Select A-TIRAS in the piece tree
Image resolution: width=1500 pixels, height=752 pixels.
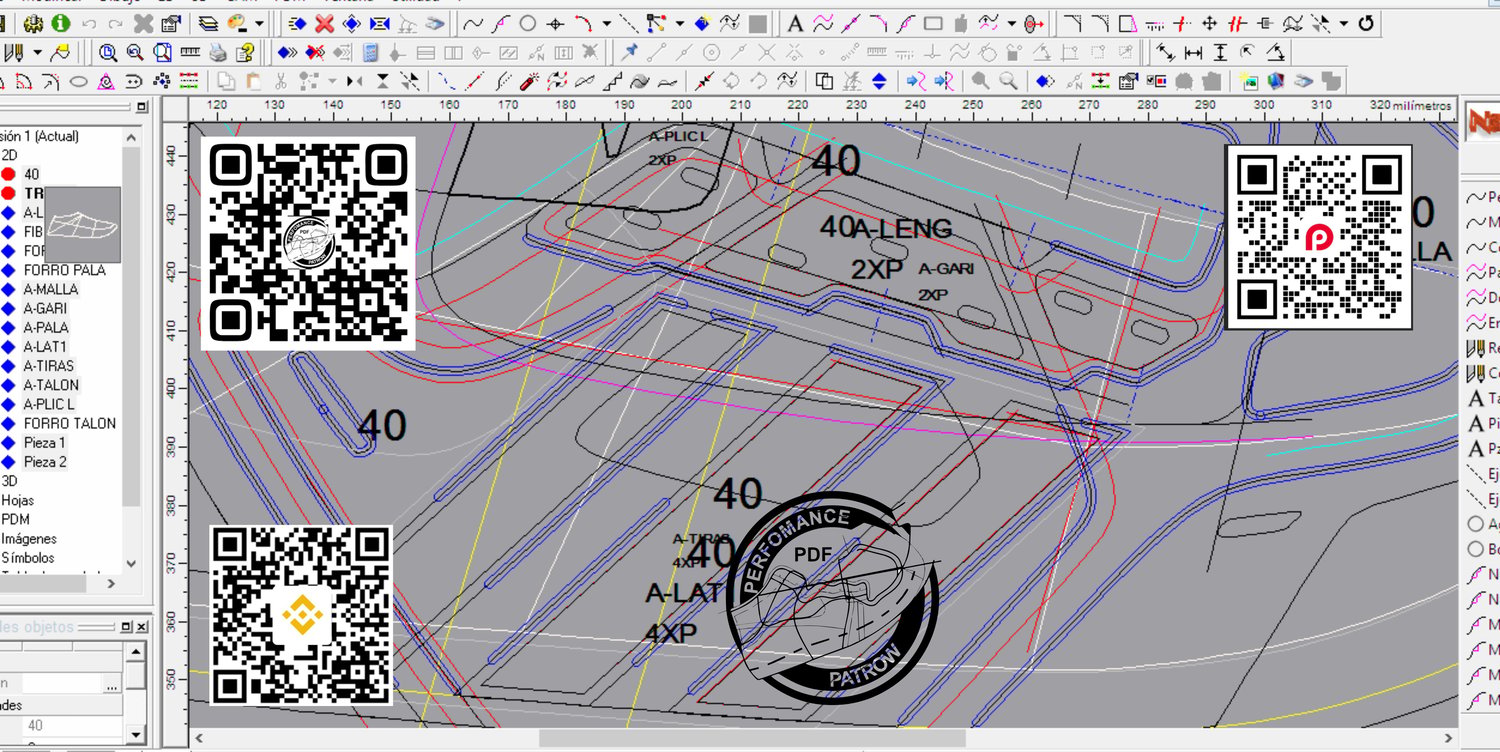pyautogui.click(x=49, y=366)
